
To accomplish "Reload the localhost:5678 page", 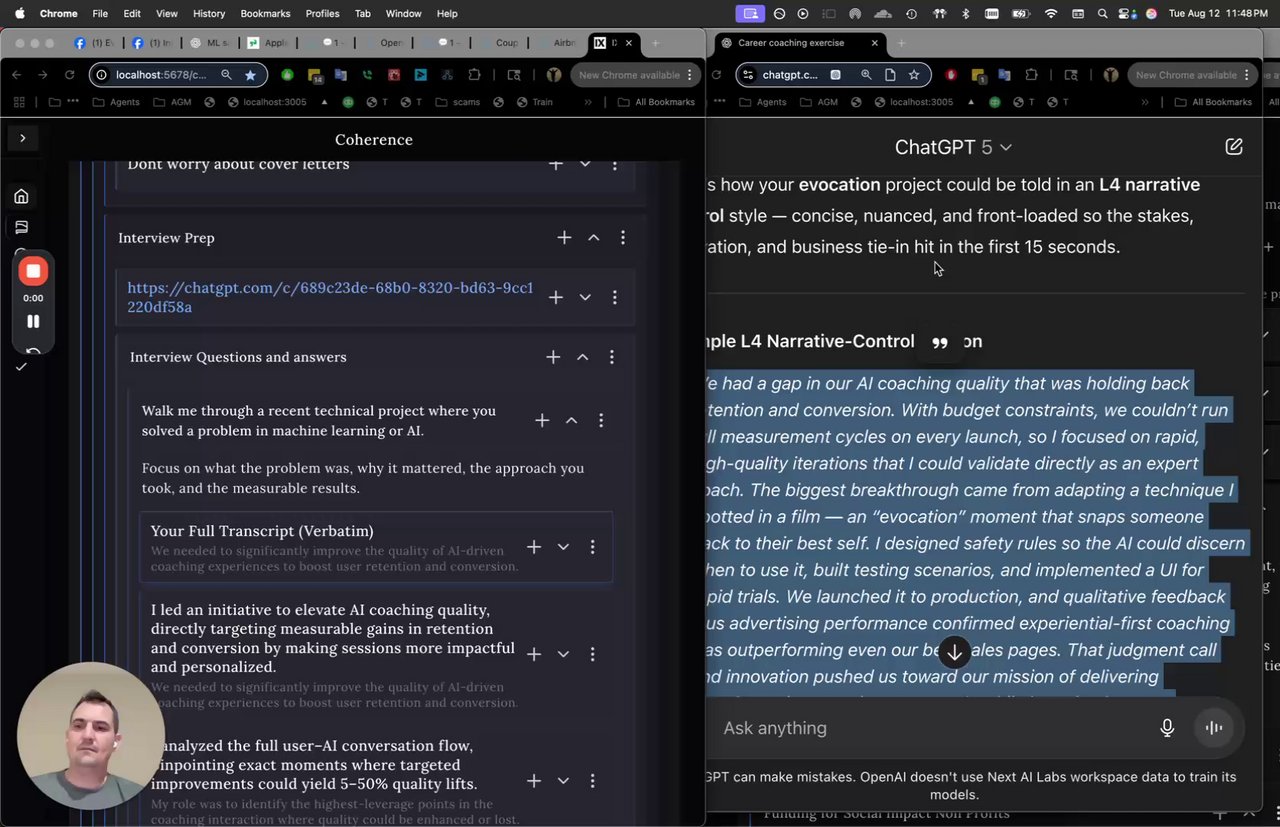I will pos(69,75).
